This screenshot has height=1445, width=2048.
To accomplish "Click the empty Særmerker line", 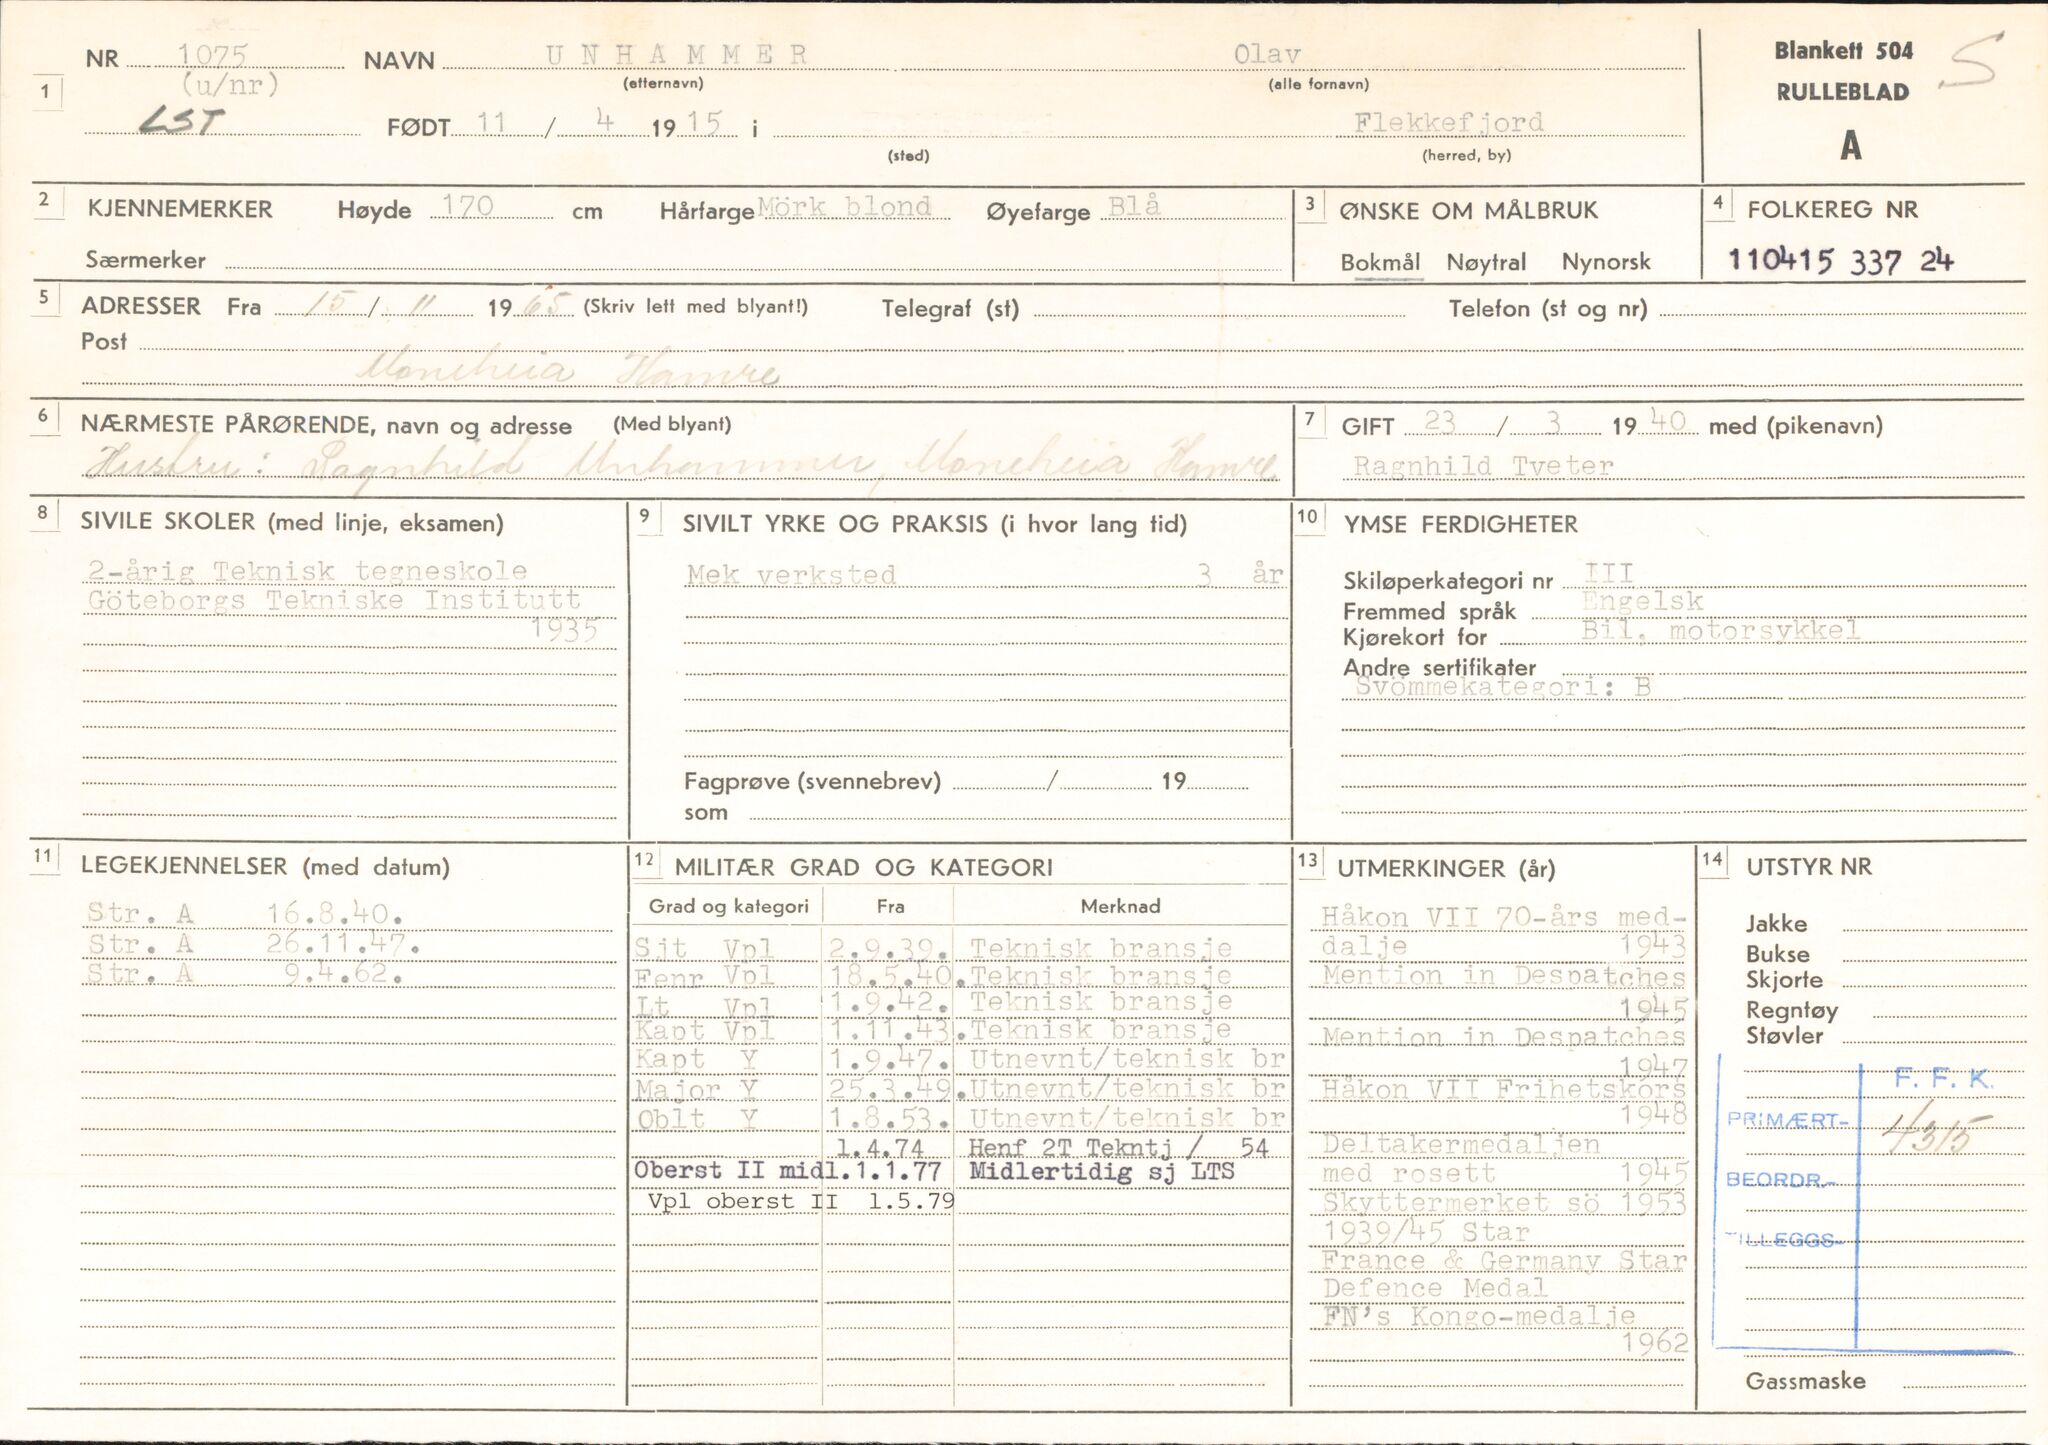I will [752, 260].
